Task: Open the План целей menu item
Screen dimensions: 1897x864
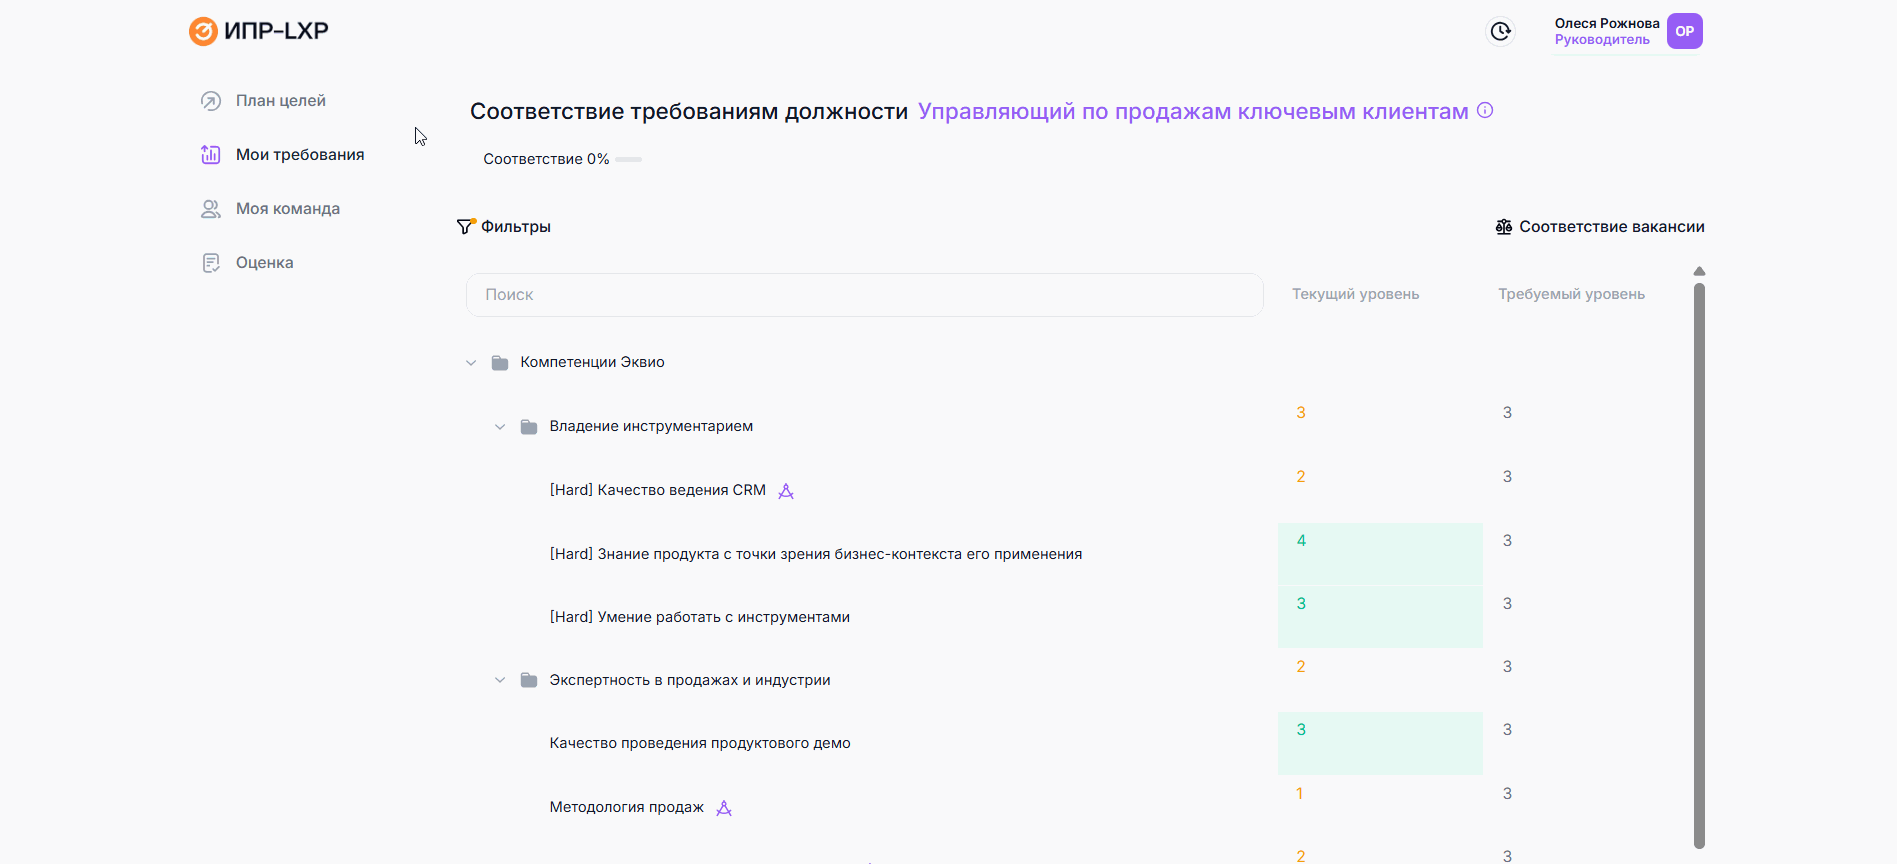Action: point(280,101)
